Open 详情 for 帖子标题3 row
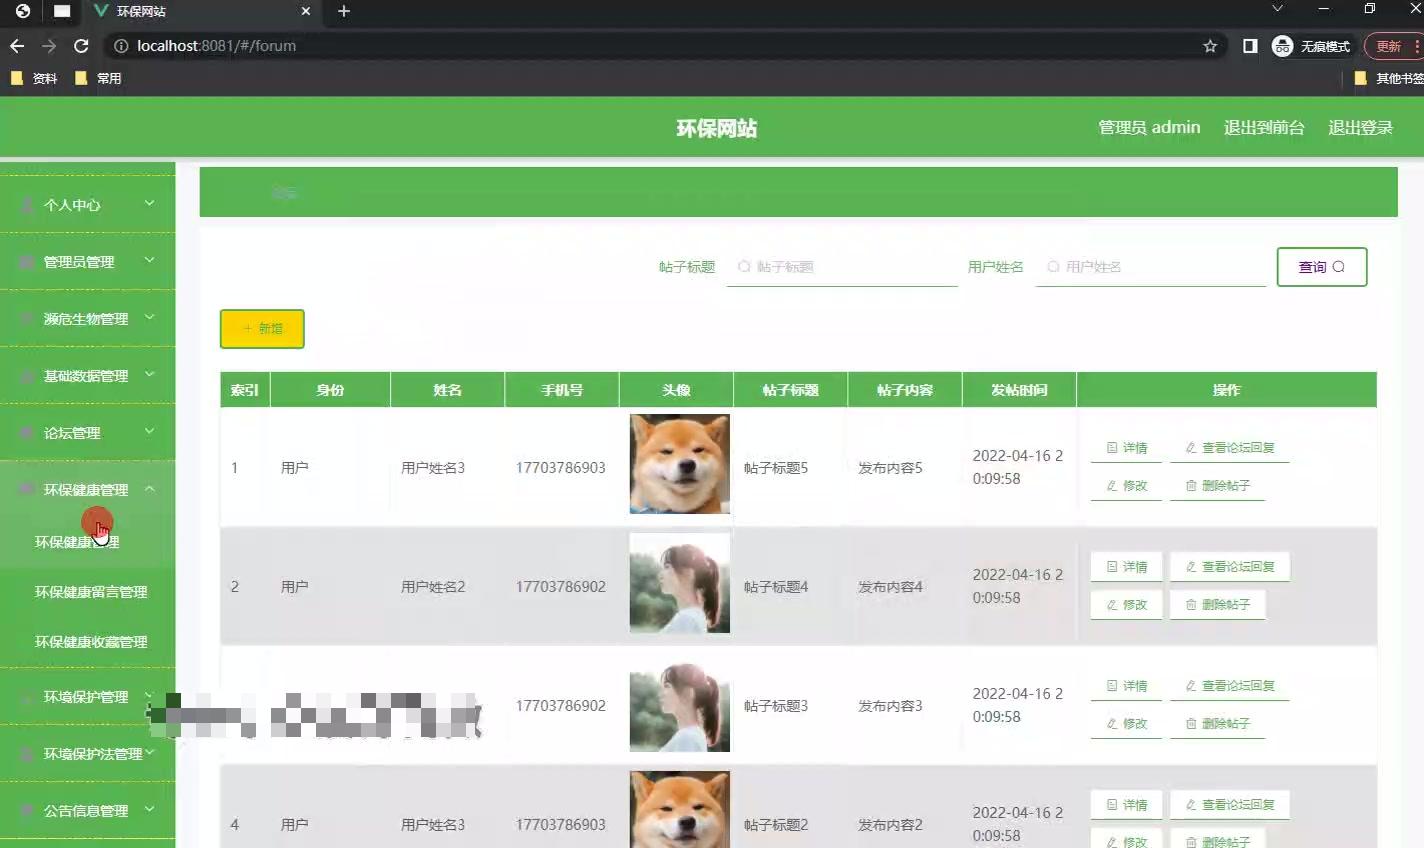The height and width of the screenshot is (848, 1424). (x=1126, y=686)
